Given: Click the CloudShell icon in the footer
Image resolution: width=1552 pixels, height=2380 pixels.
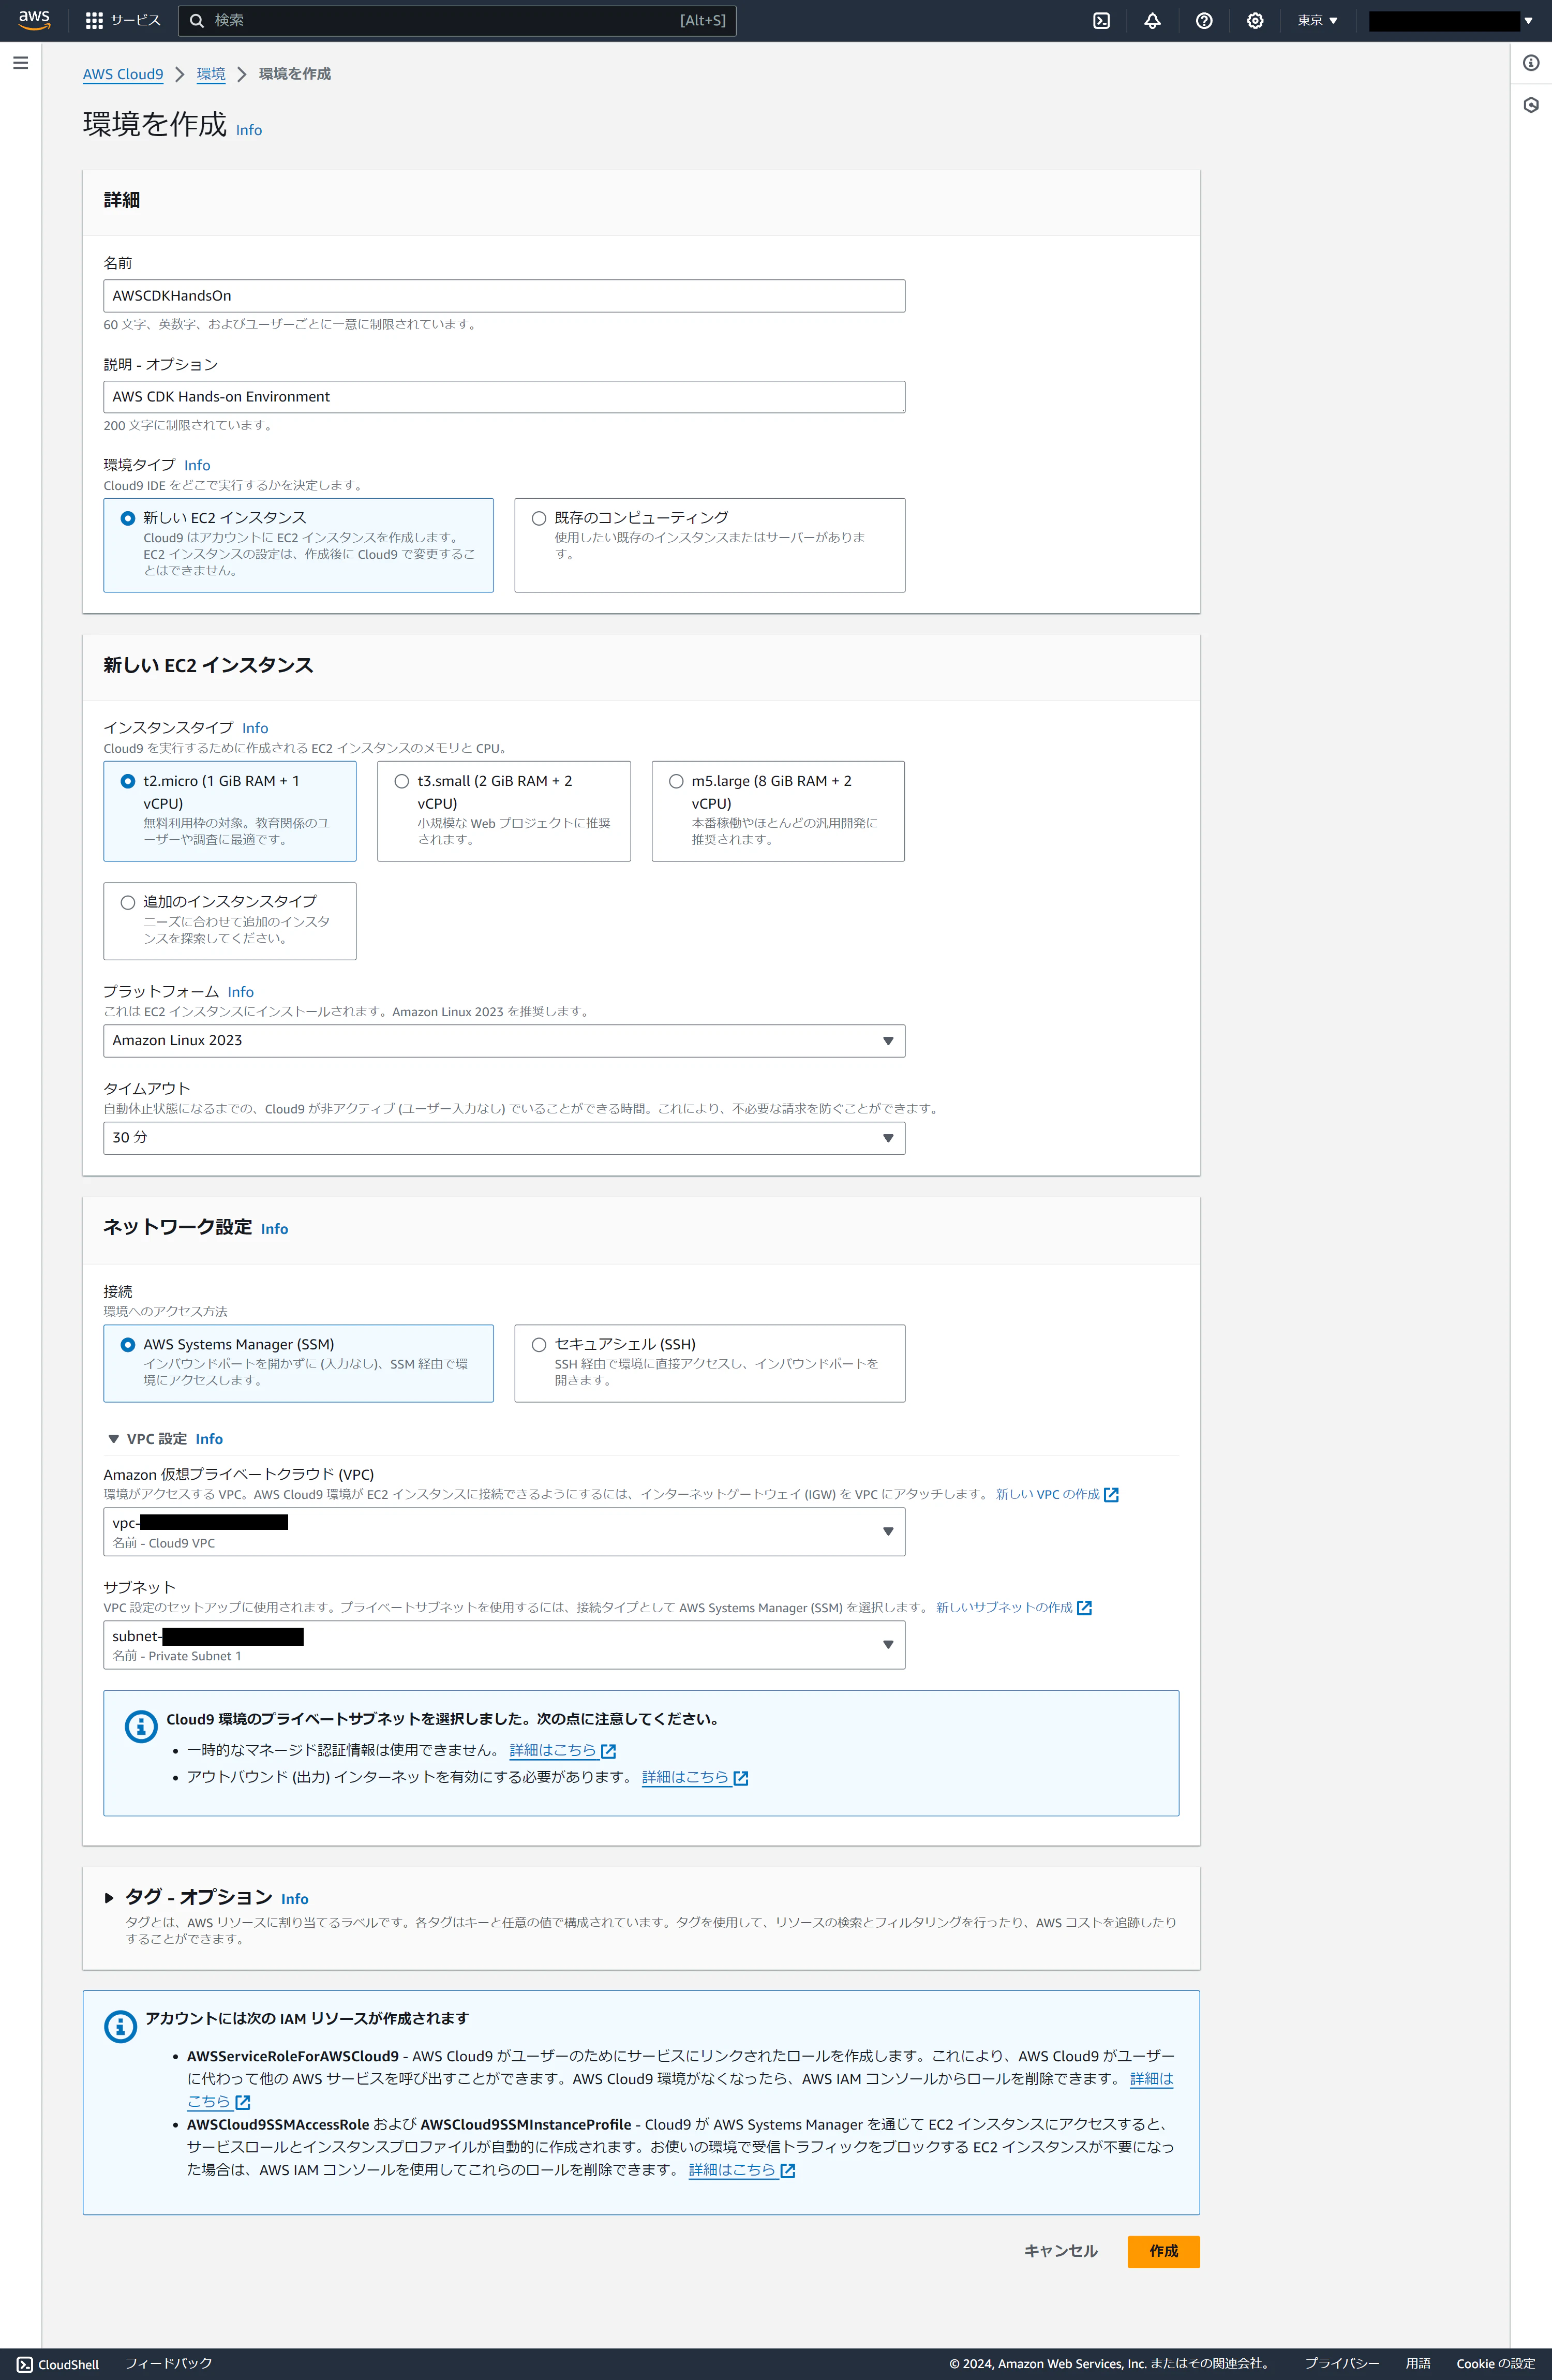Looking at the screenshot, I should point(25,2364).
